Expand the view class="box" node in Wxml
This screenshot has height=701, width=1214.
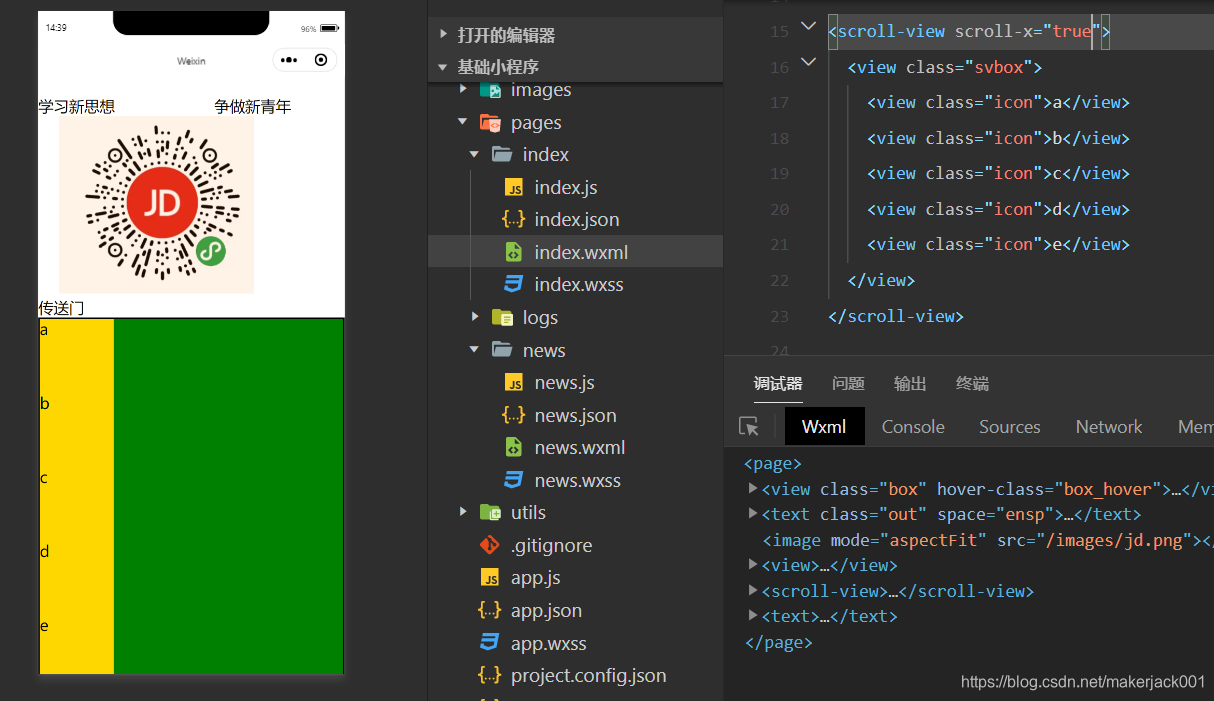[753, 488]
